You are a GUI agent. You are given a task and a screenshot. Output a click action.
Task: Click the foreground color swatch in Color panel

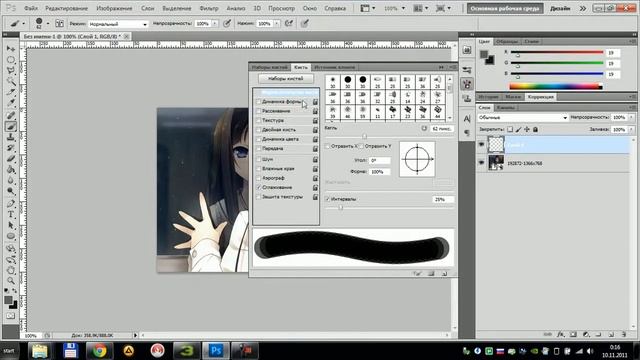pyautogui.click(x=484, y=55)
